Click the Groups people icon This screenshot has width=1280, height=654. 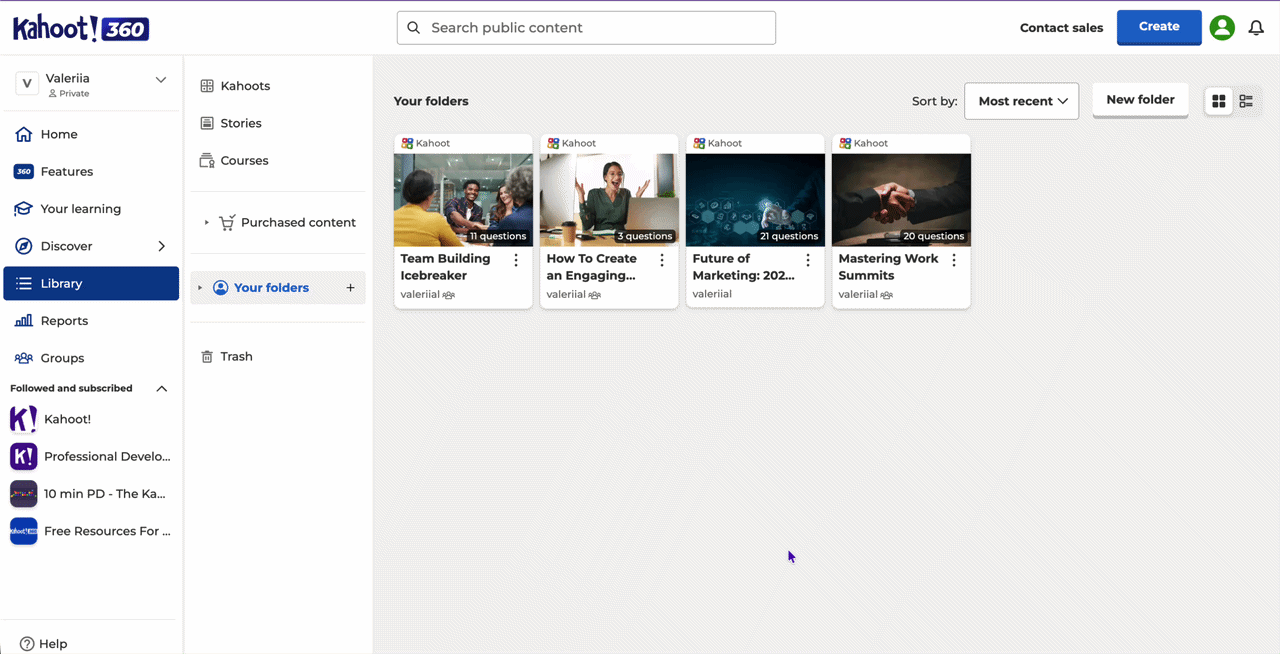point(23,358)
